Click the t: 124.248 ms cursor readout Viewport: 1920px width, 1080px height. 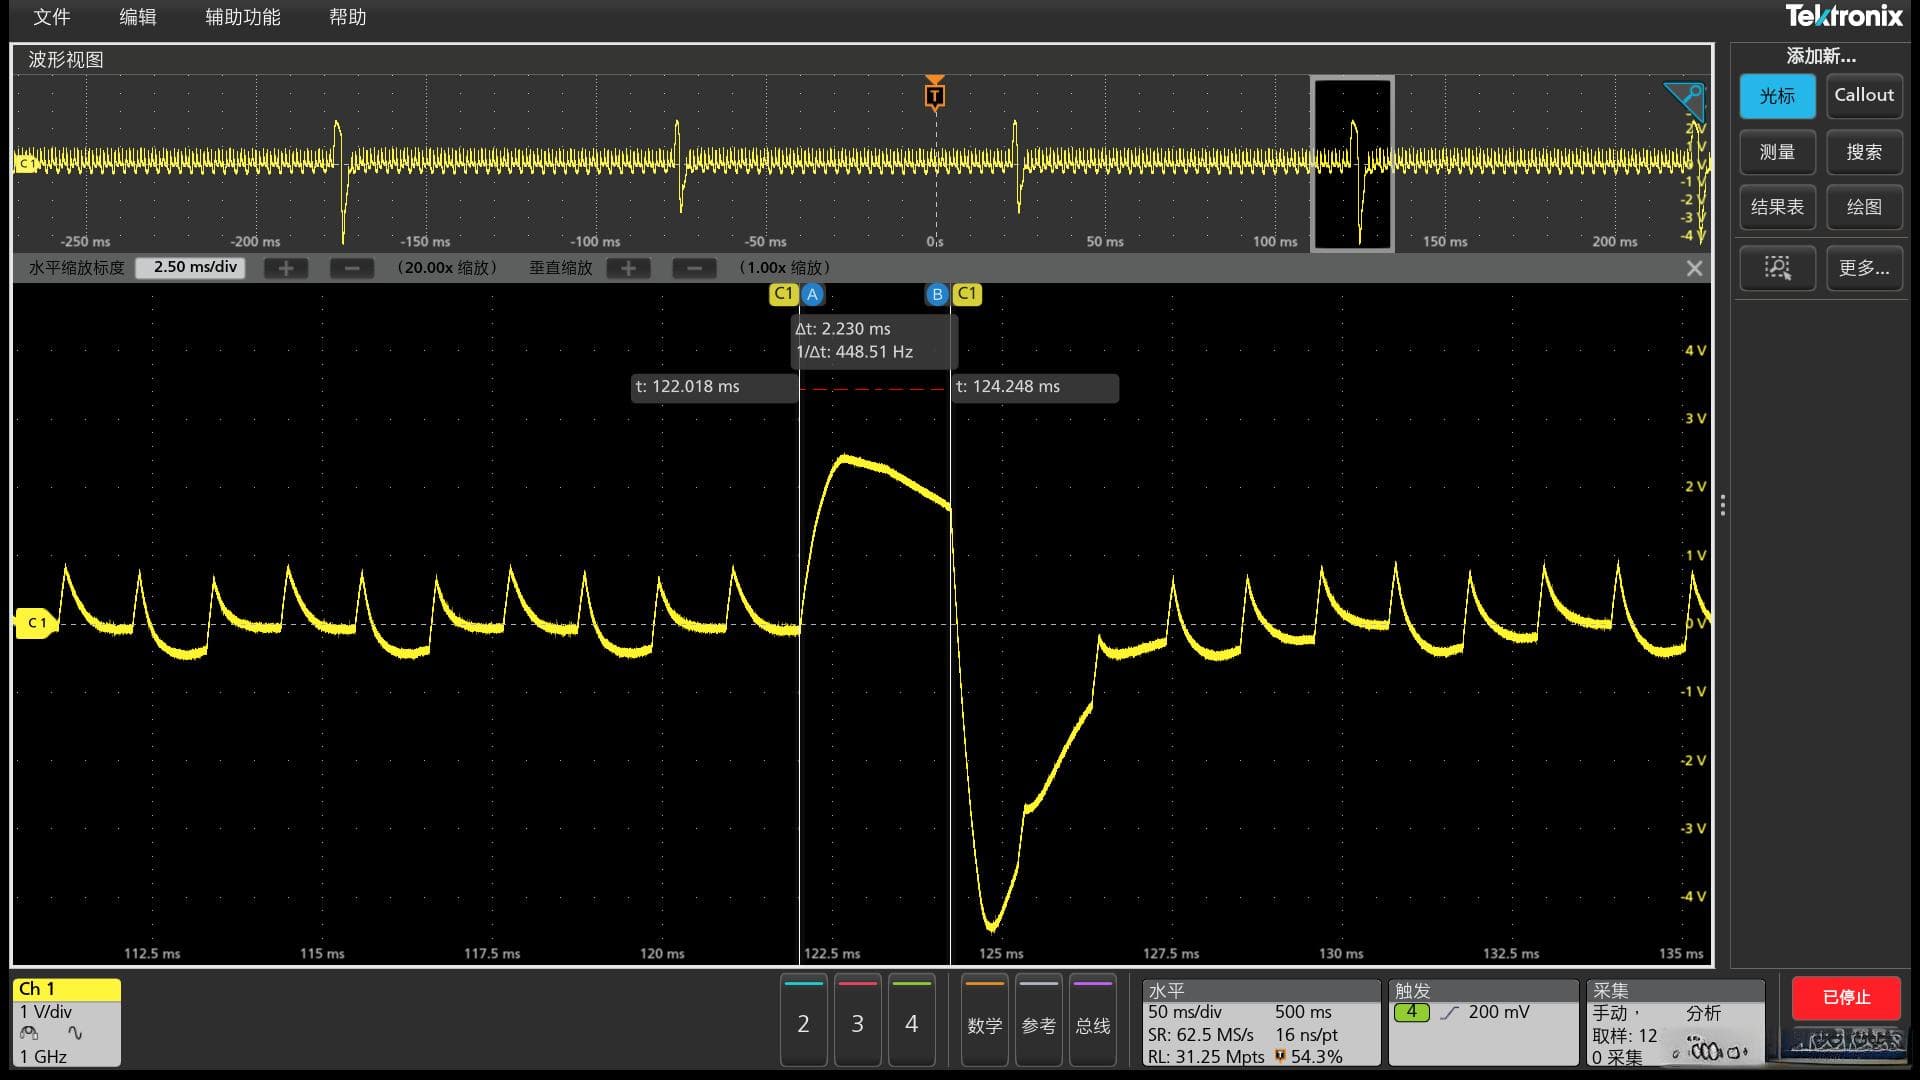point(1035,387)
